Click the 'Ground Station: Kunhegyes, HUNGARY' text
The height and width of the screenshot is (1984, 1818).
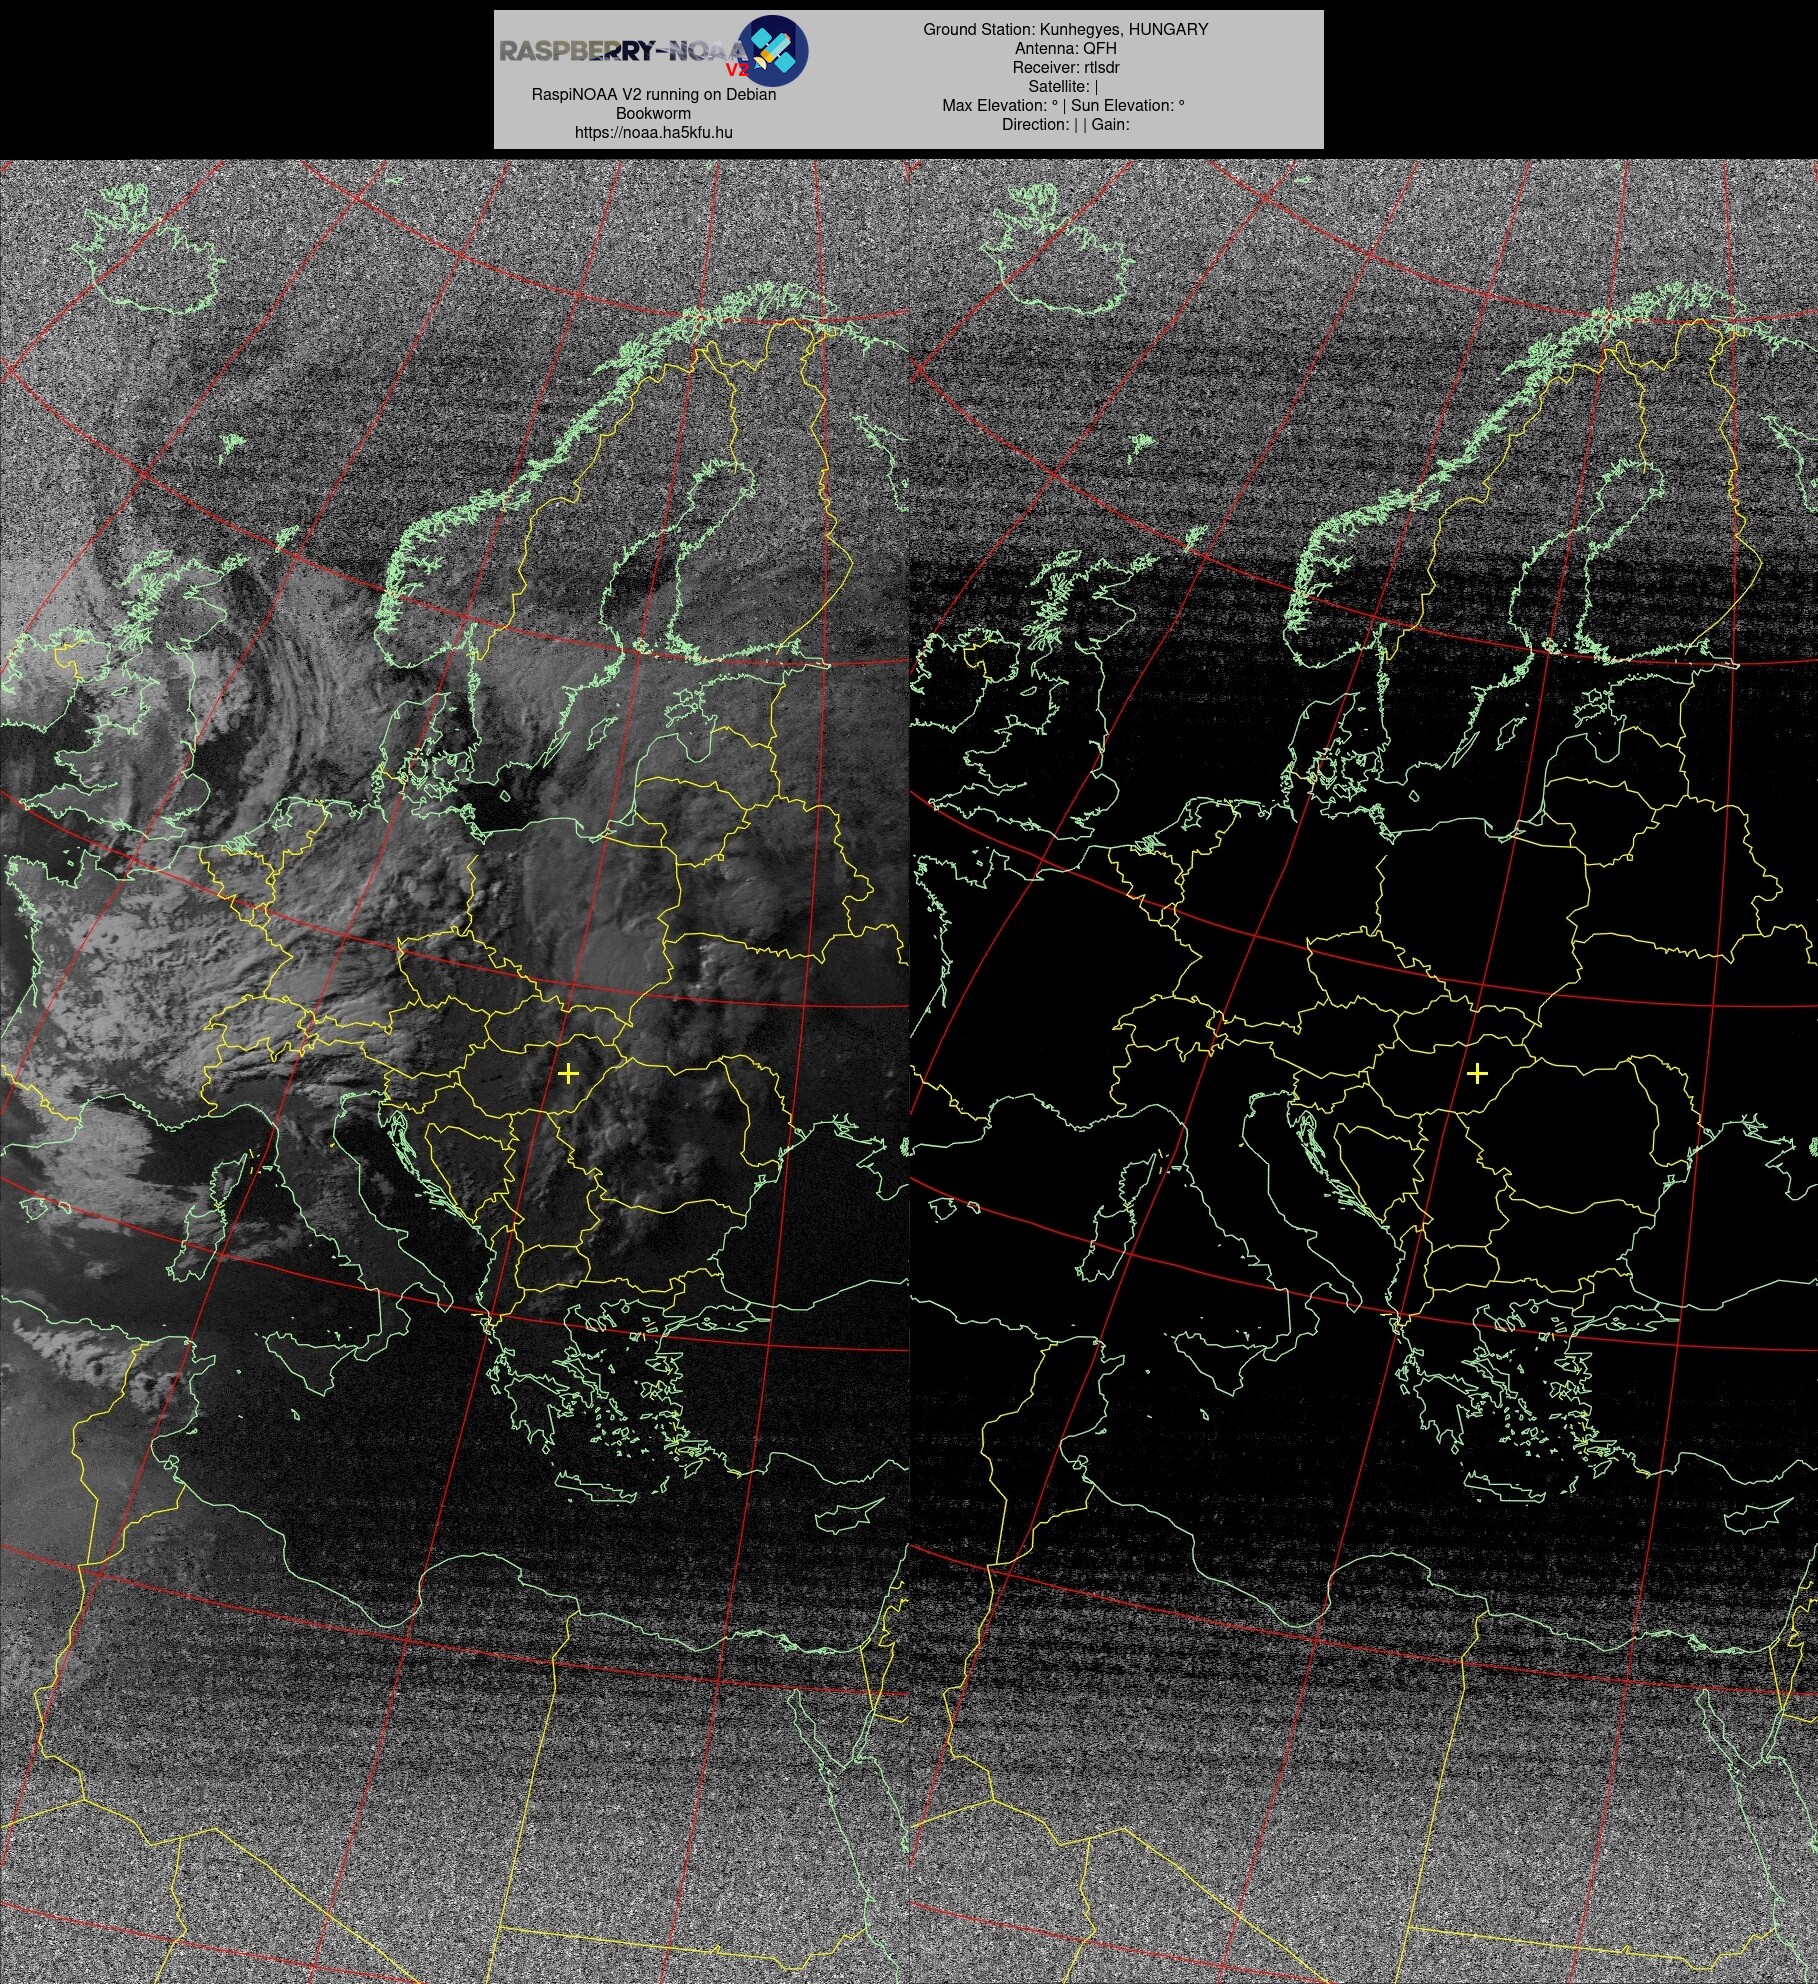click(1065, 29)
